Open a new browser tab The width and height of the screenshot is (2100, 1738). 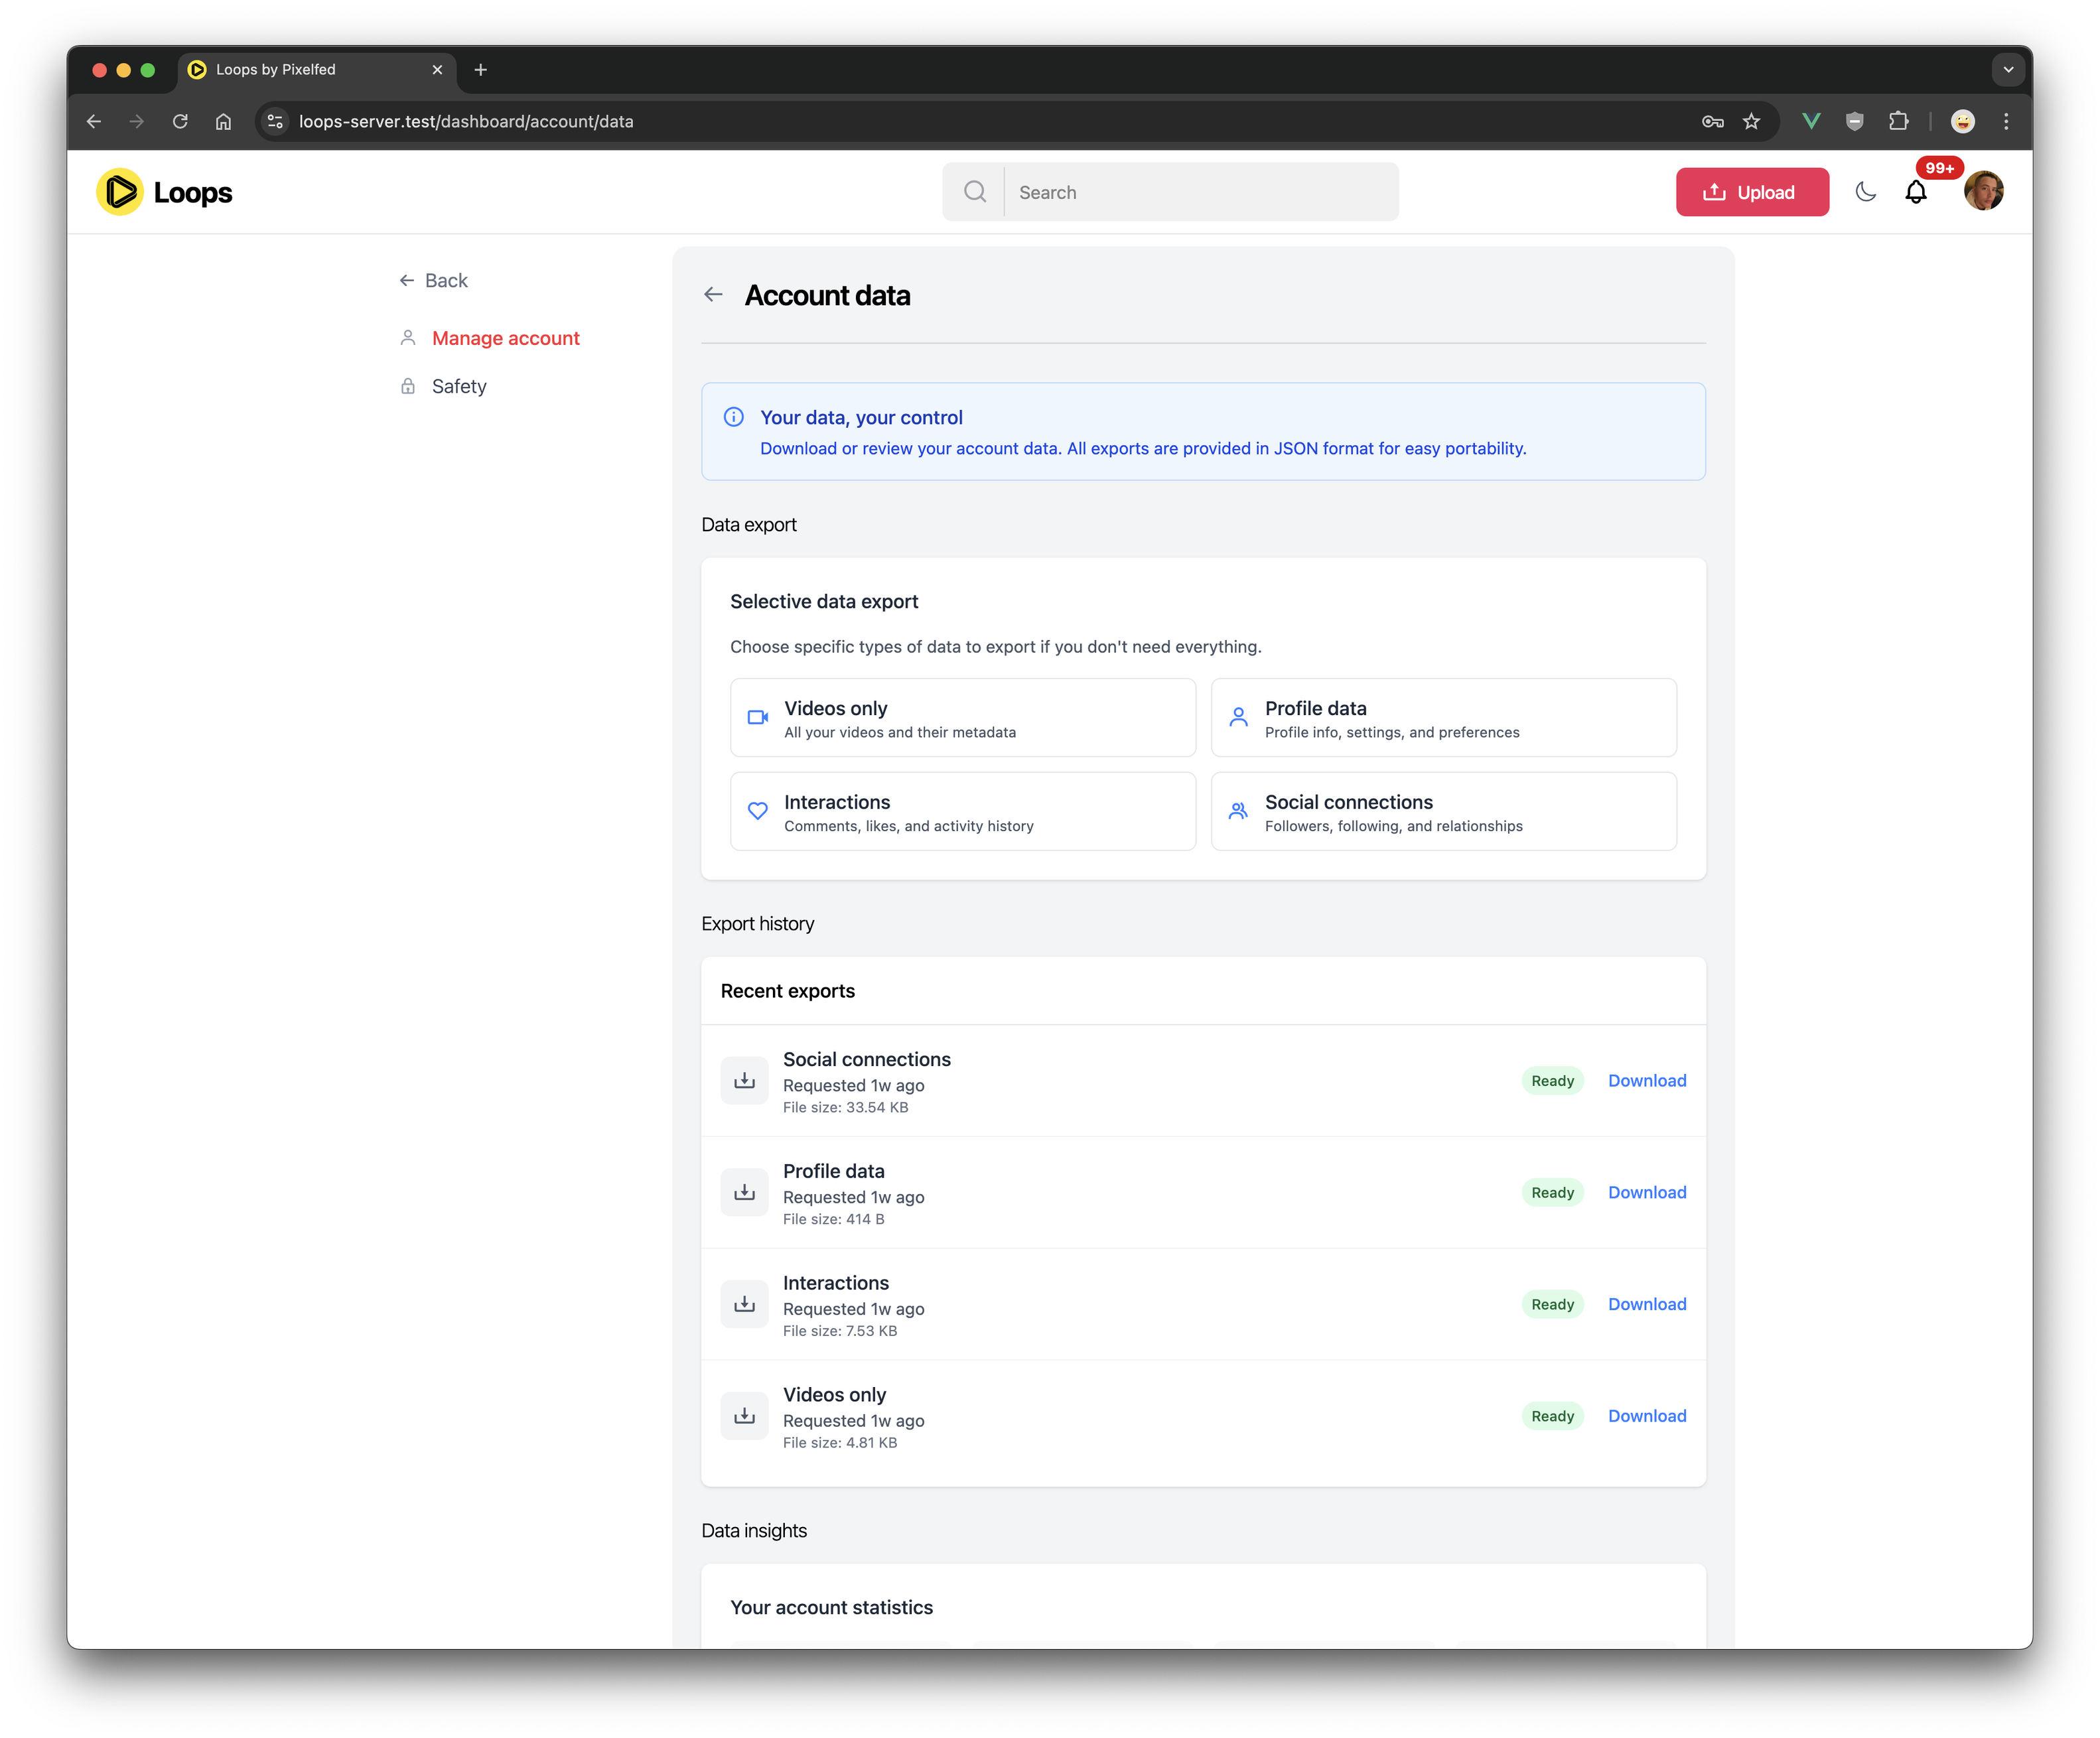tap(481, 70)
